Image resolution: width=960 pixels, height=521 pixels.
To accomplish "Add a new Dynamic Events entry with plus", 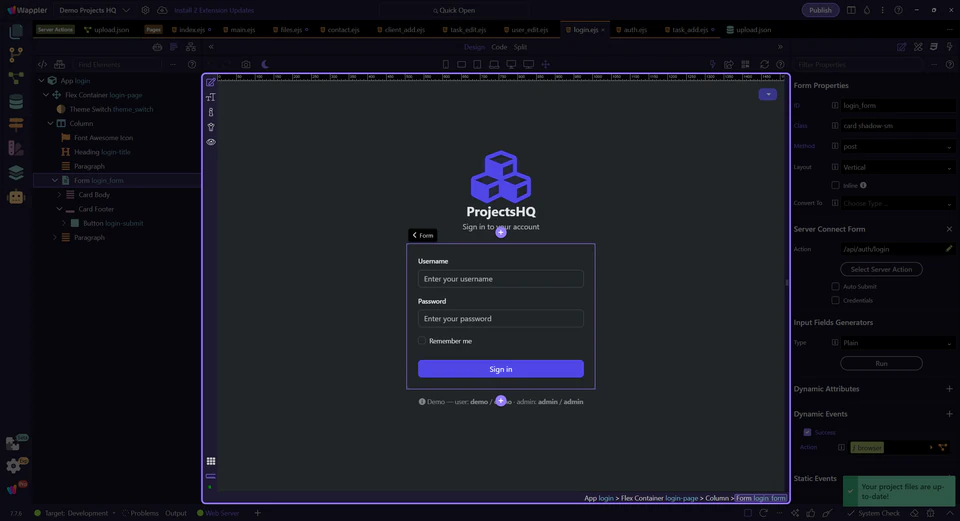I will (x=949, y=414).
